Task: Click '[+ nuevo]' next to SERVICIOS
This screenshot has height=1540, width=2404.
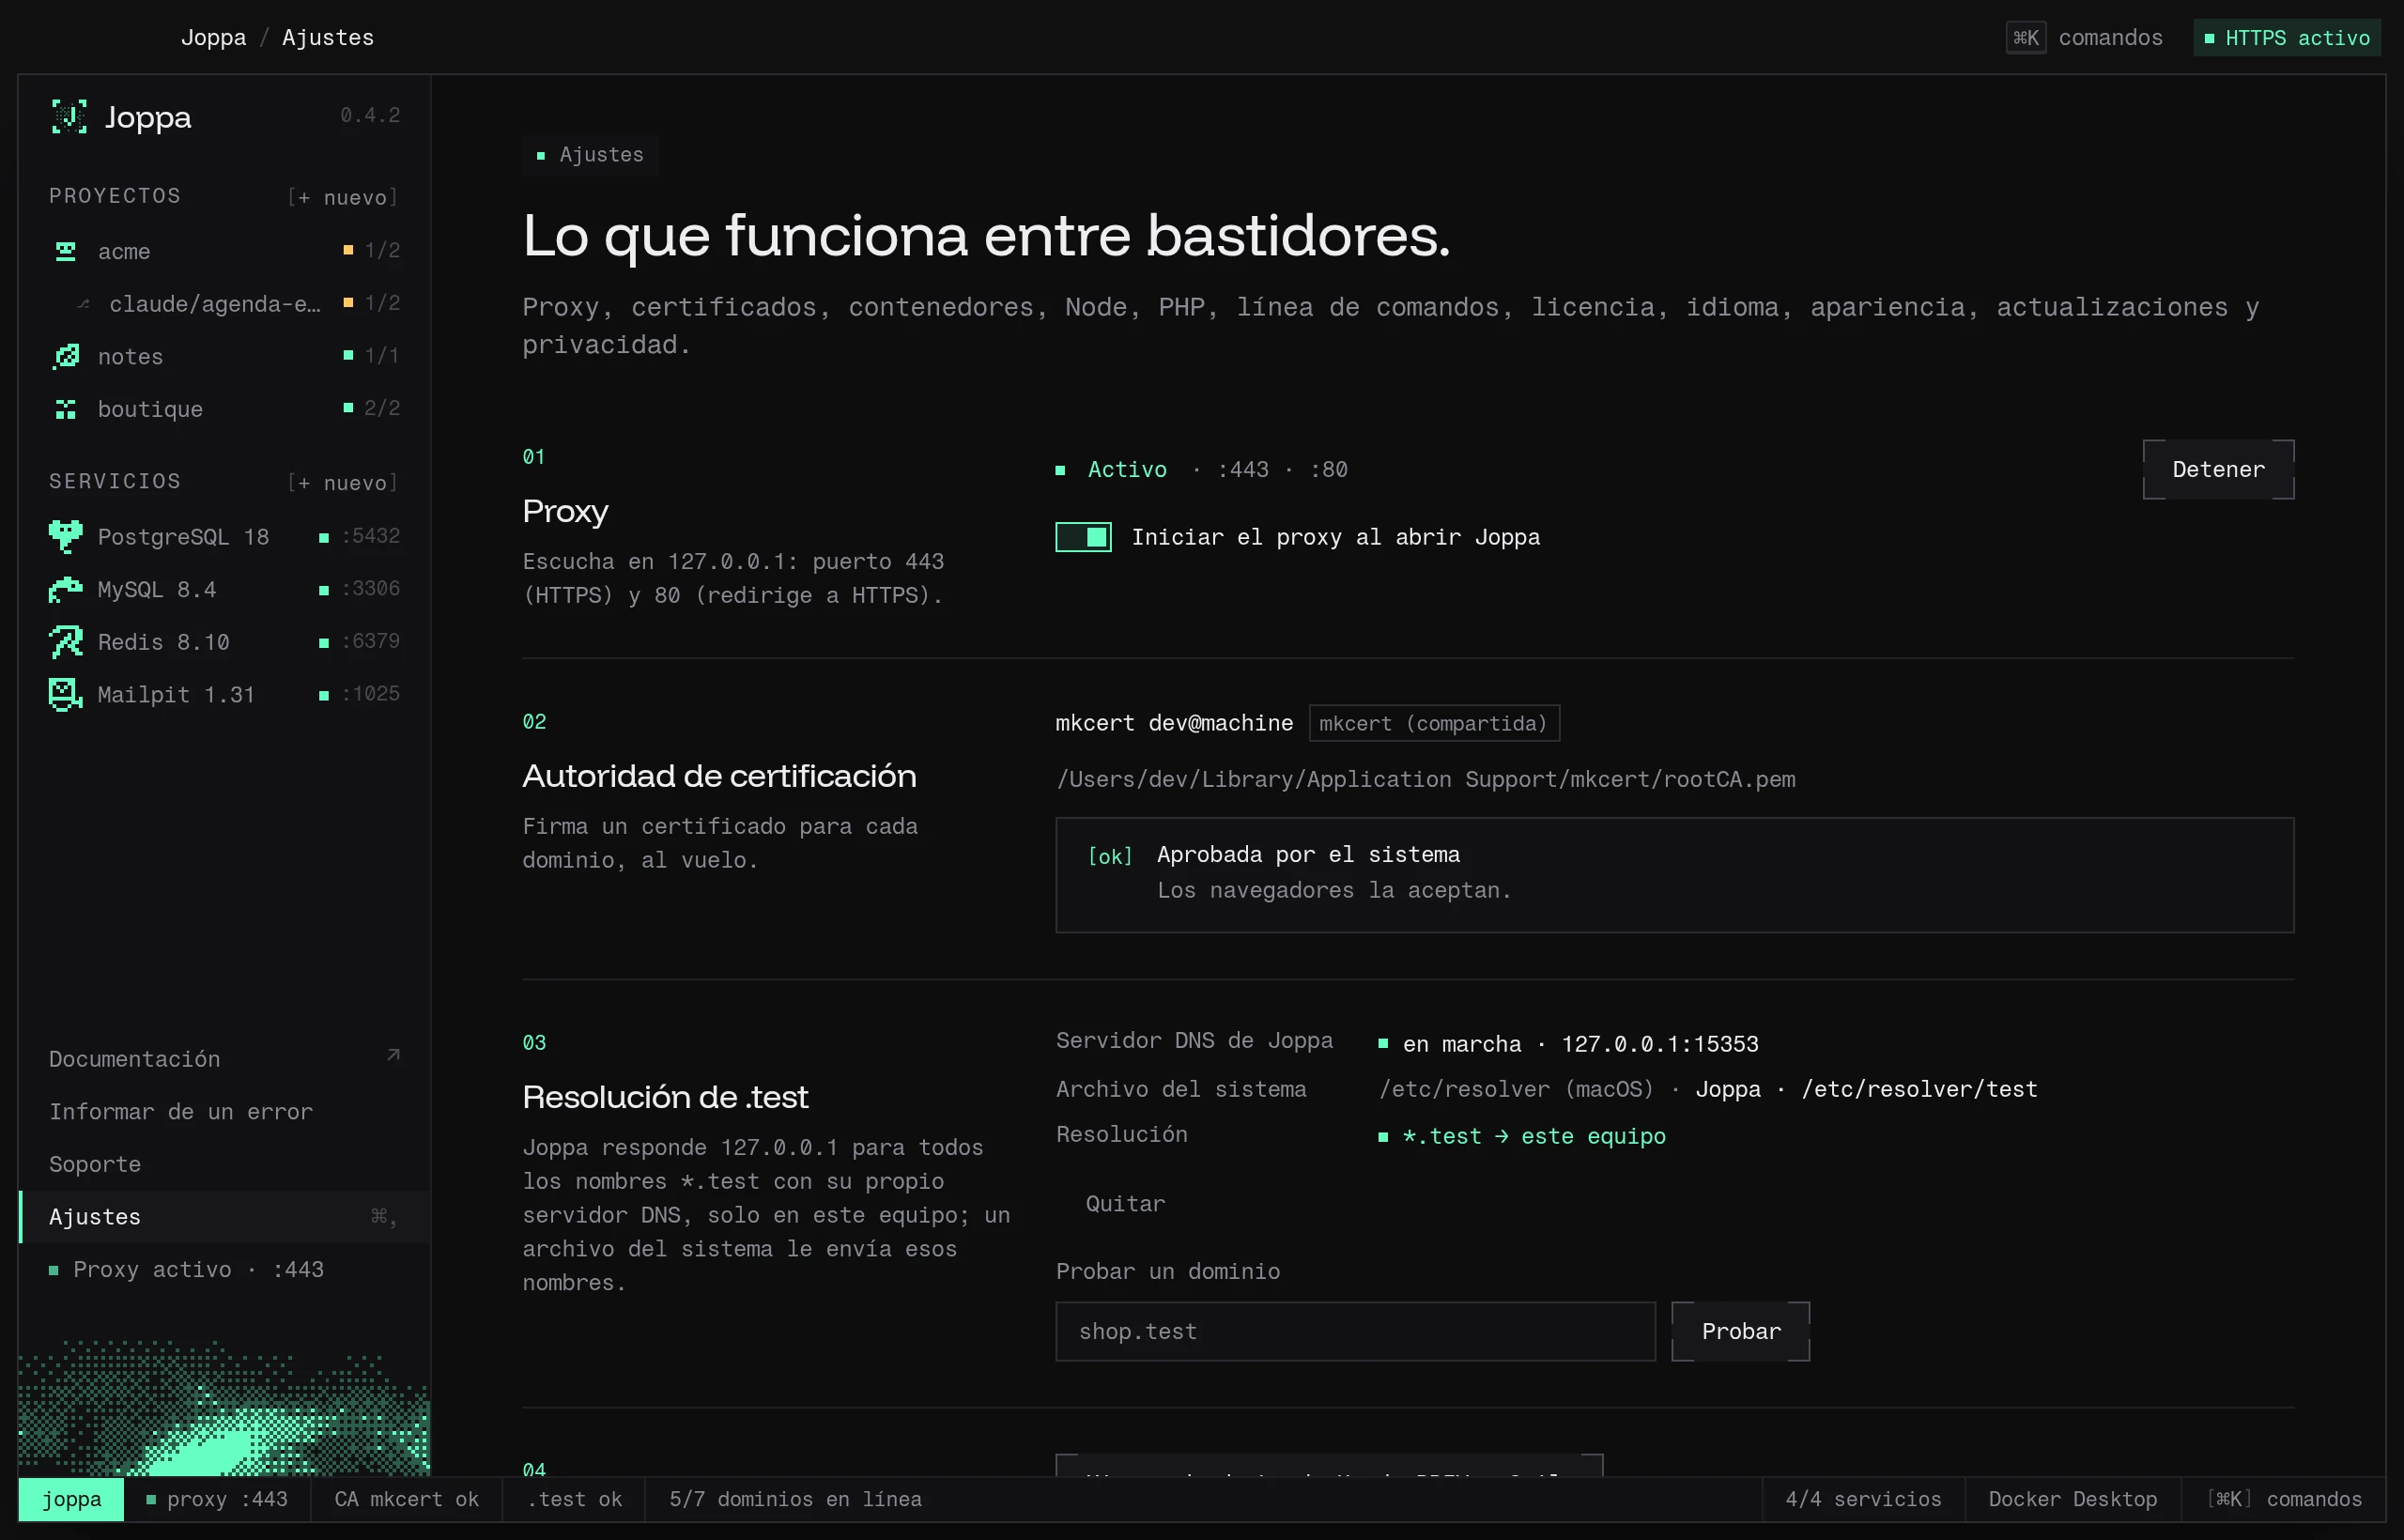Action: click(343, 483)
